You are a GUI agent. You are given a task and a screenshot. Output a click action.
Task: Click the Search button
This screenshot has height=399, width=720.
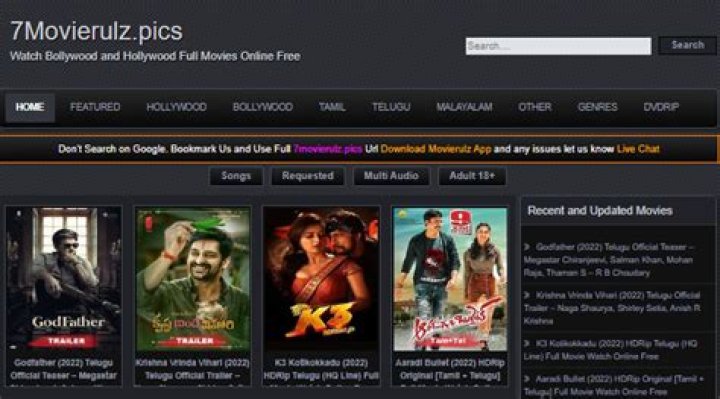pos(687,45)
